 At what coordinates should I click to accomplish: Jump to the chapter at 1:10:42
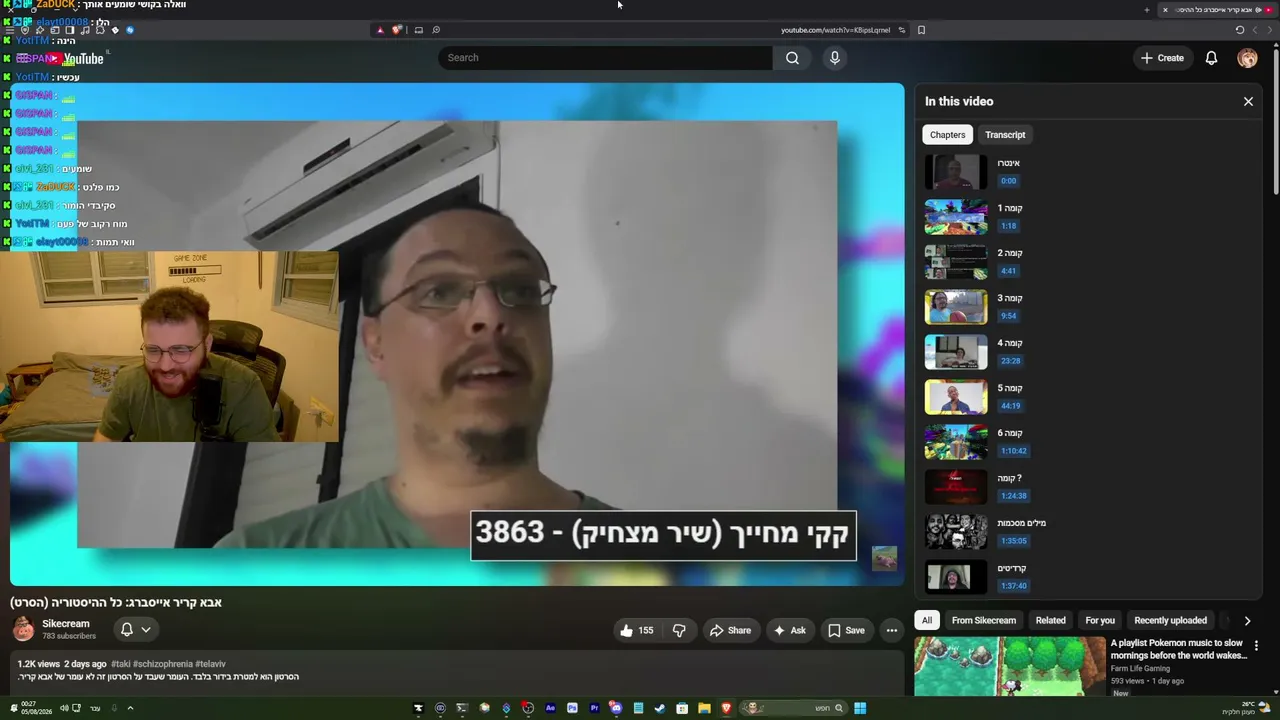pyautogui.click(x=1013, y=451)
